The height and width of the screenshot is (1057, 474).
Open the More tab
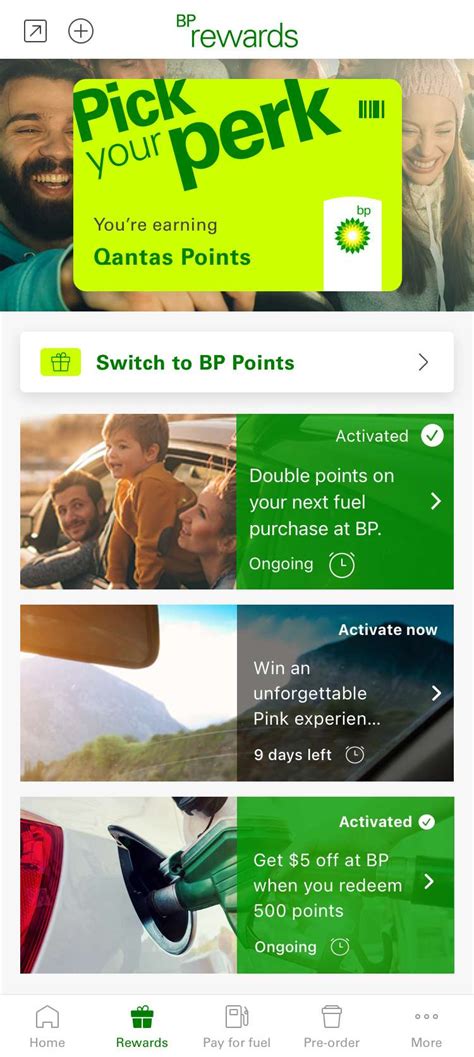click(426, 1026)
